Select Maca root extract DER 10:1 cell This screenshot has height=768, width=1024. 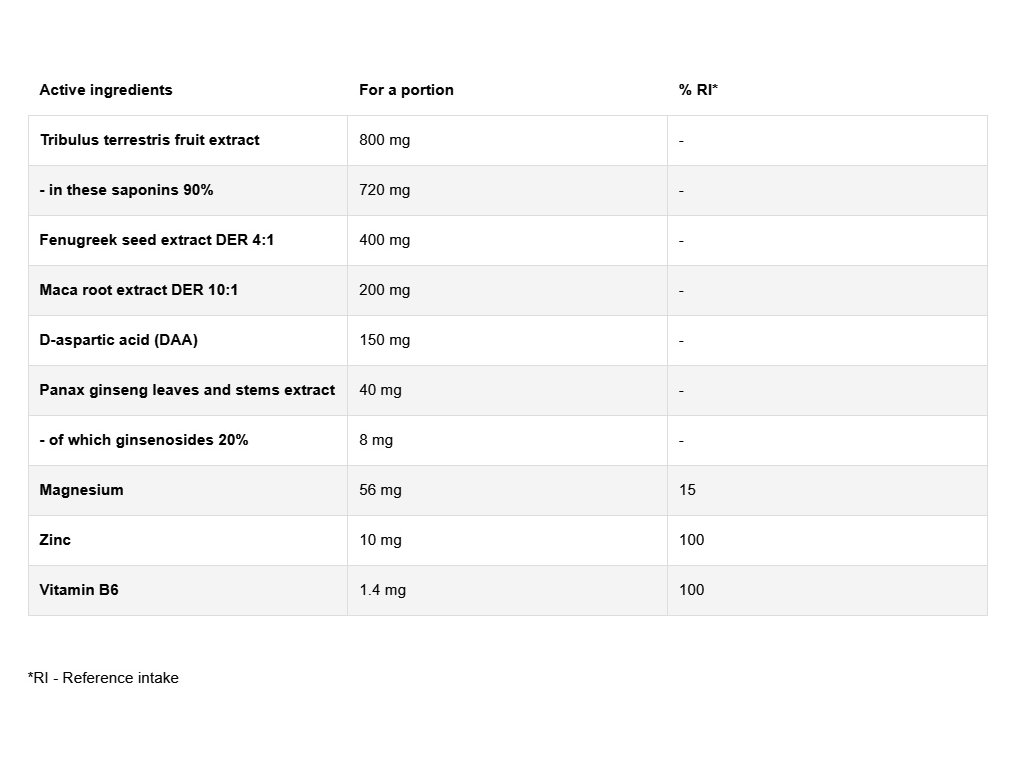139,290
